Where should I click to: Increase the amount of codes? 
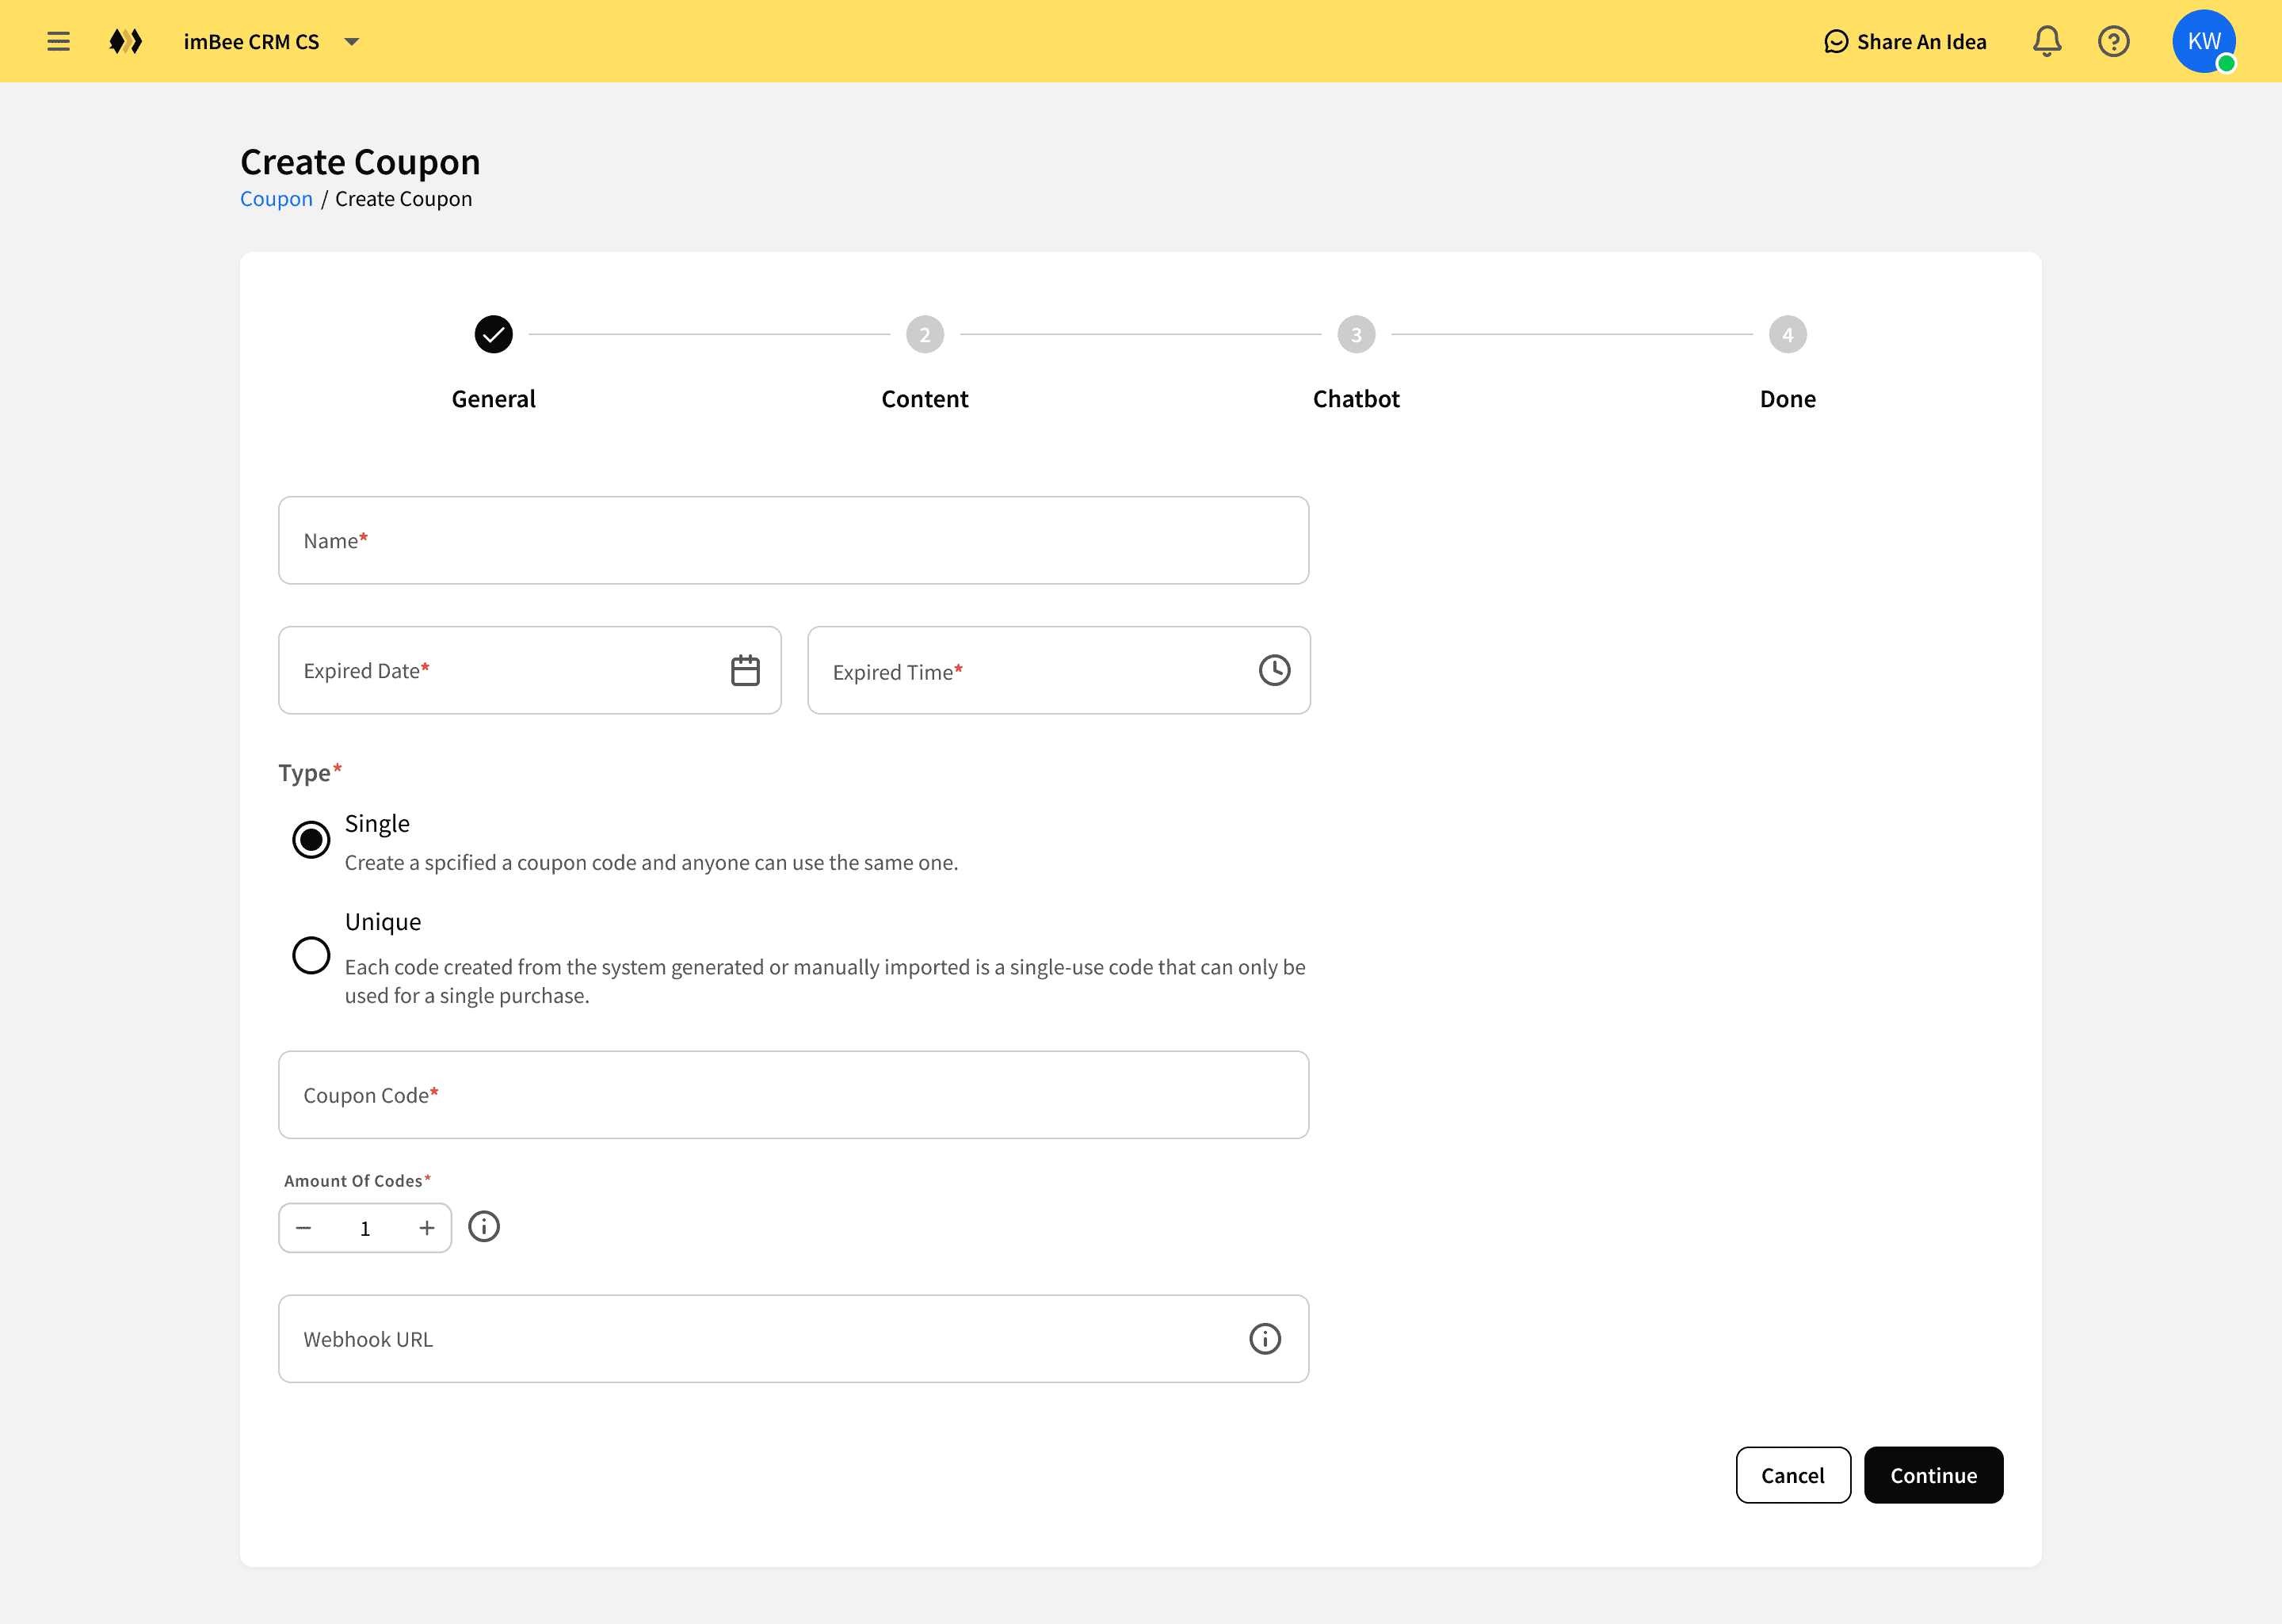427,1228
